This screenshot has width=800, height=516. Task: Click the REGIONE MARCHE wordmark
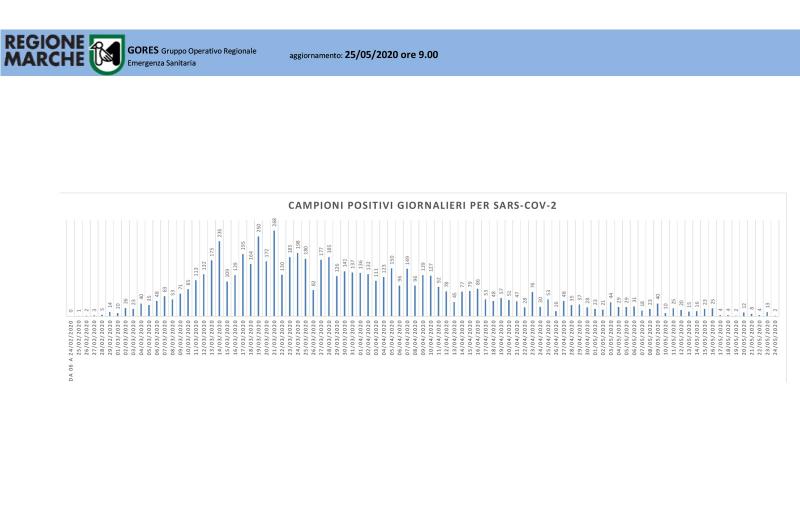click(x=44, y=51)
